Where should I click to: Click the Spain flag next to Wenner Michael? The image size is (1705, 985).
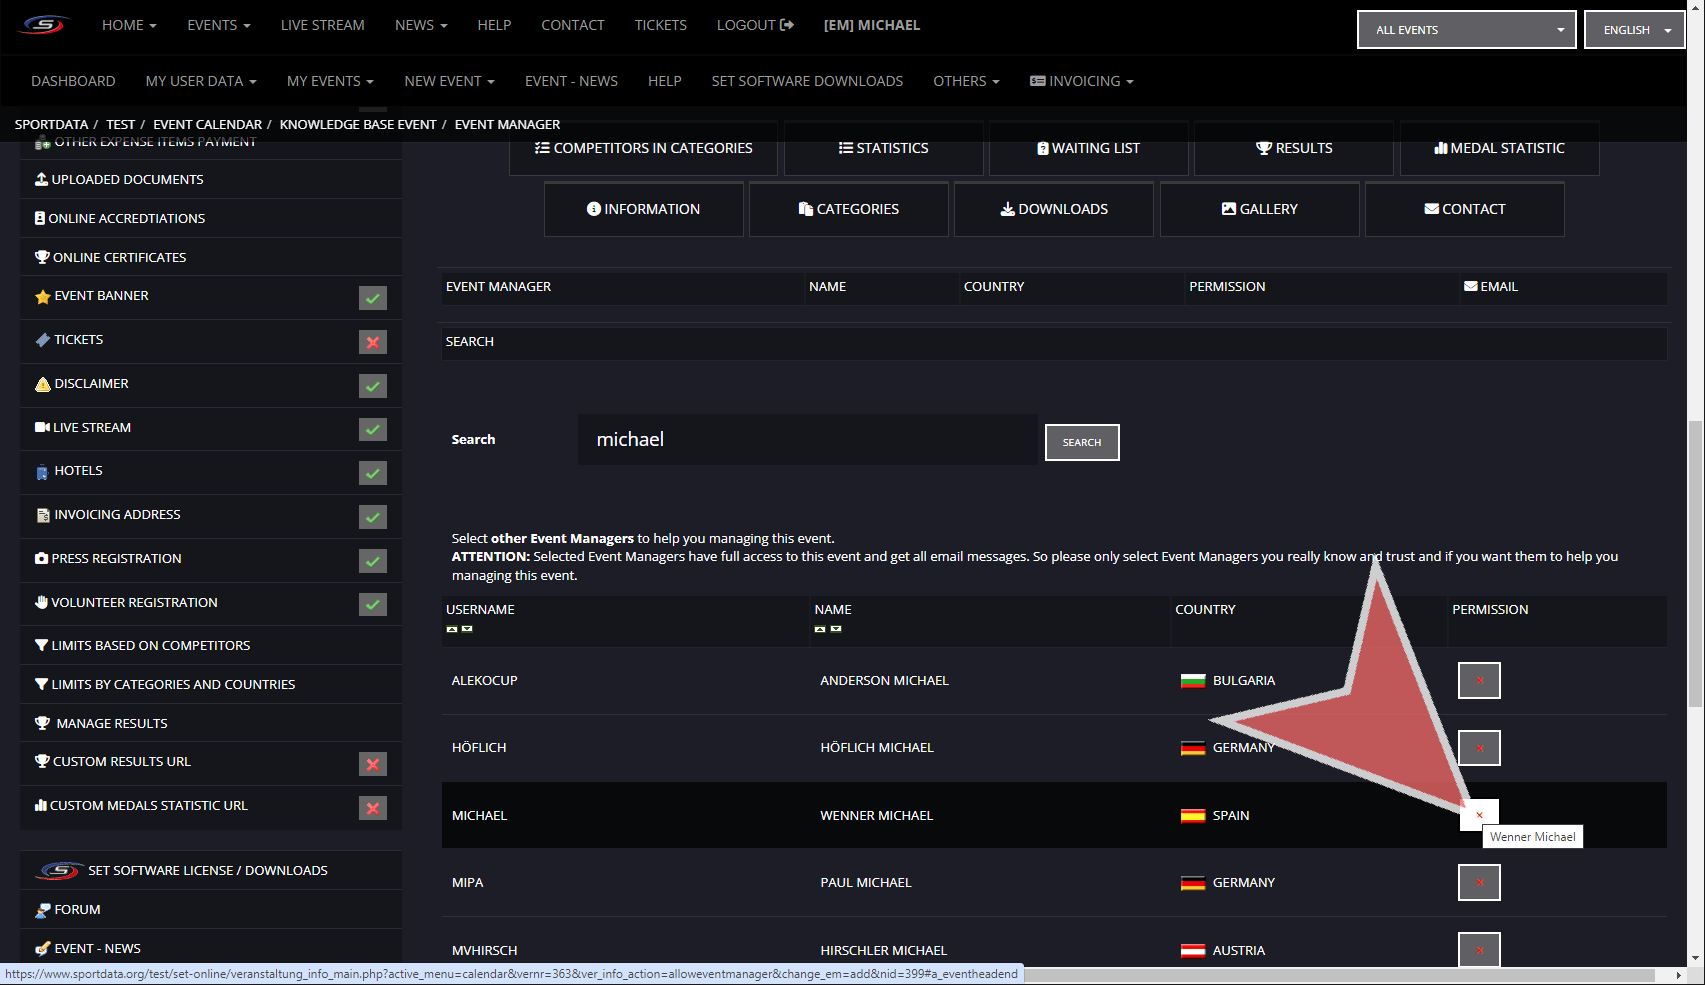1192,816
